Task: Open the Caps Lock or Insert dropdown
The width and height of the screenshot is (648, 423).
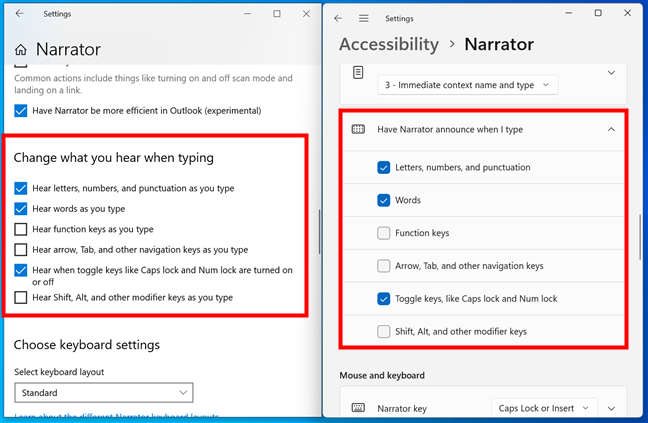Action: tap(544, 408)
